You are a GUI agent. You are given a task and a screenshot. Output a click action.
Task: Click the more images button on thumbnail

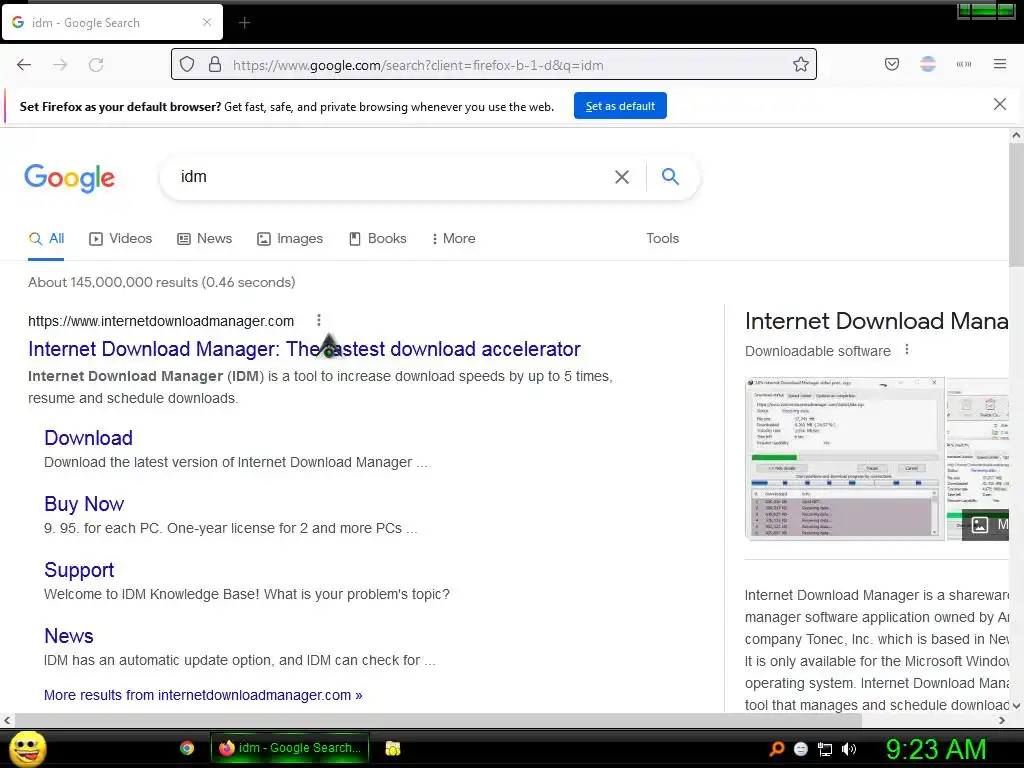point(986,524)
